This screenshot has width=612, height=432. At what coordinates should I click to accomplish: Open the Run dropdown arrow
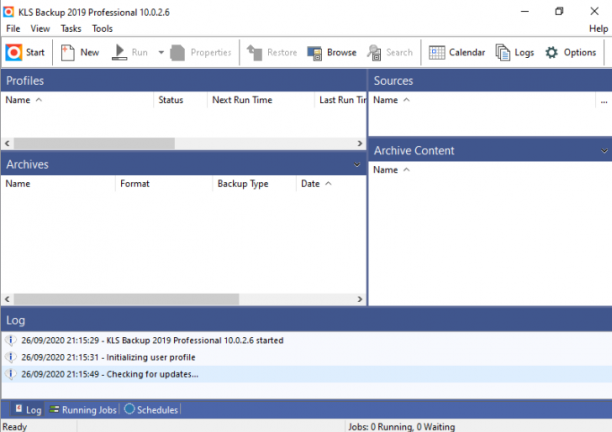tap(161, 52)
